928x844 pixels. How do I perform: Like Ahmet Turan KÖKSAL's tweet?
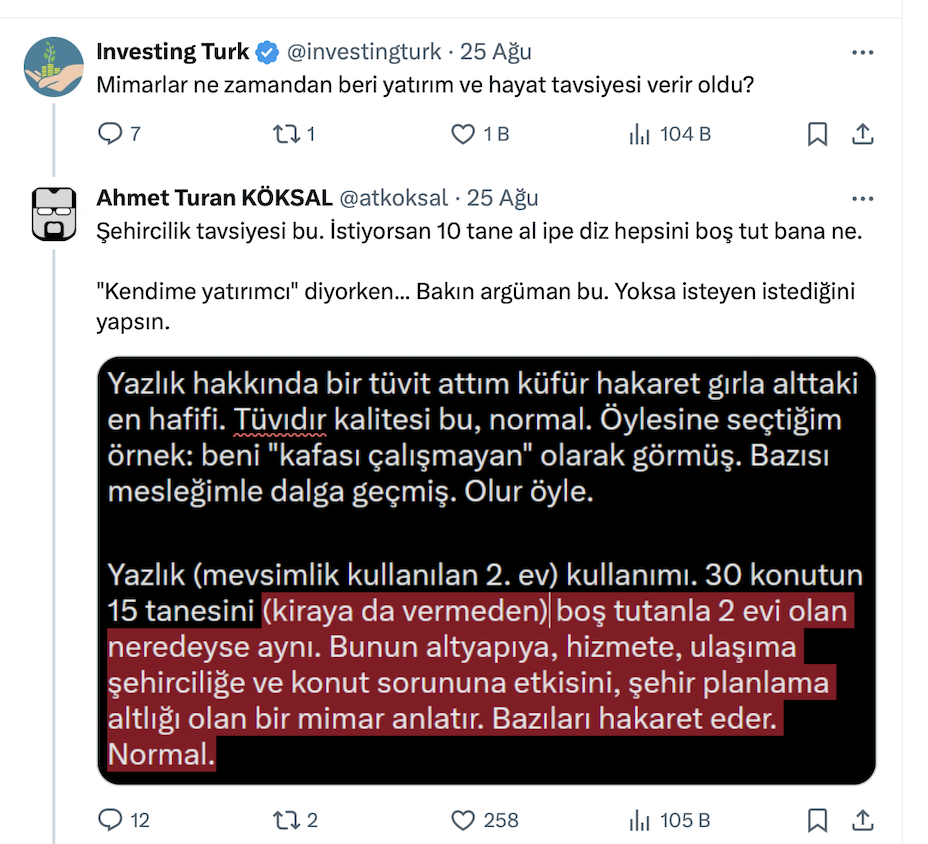462,820
